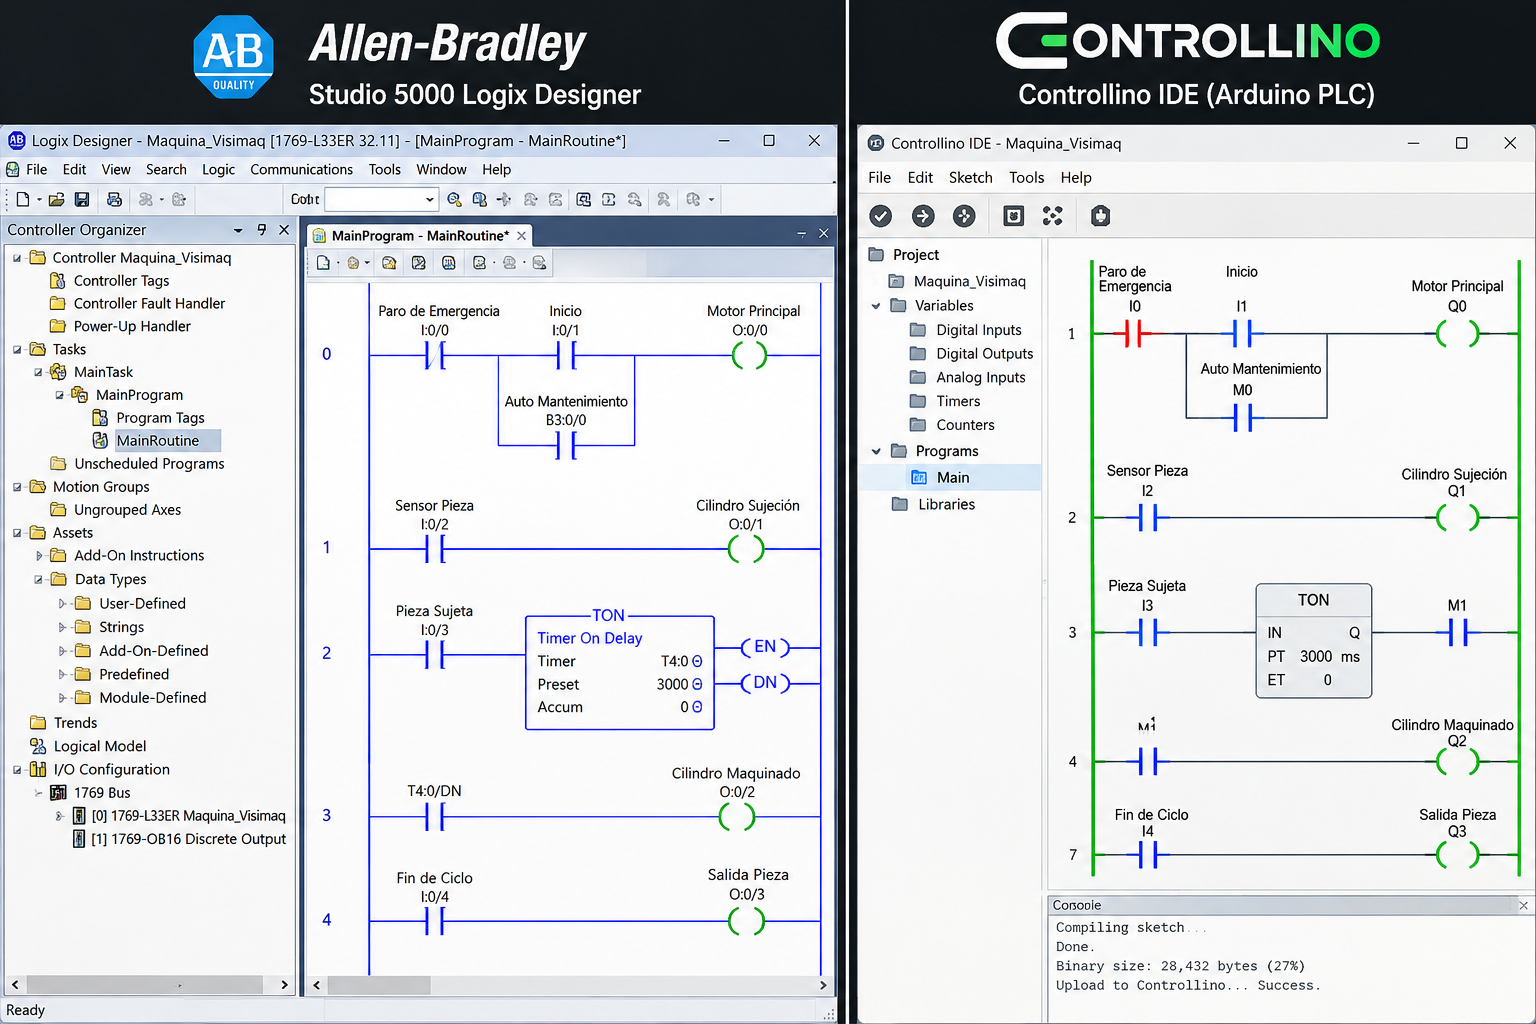This screenshot has width=1536, height=1024.
Task: Click the ladder editor horizontal scrollbar thumb
Action: coord(379,985)
